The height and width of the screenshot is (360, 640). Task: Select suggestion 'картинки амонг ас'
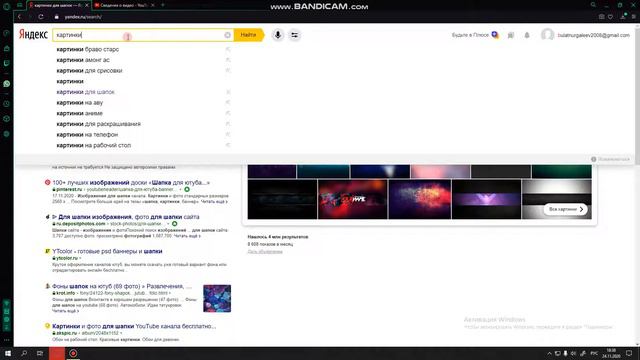coord(83,60)
